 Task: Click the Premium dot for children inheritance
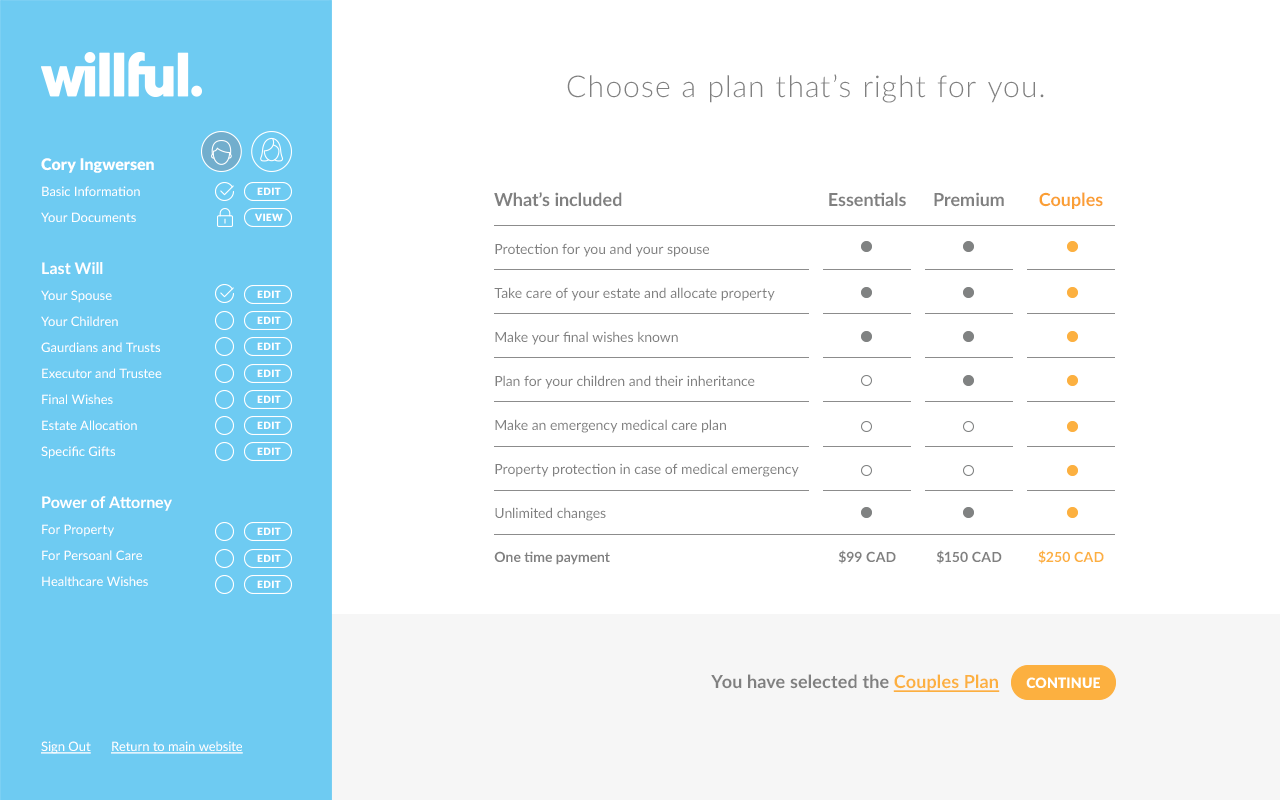click(x=968, y=381)
